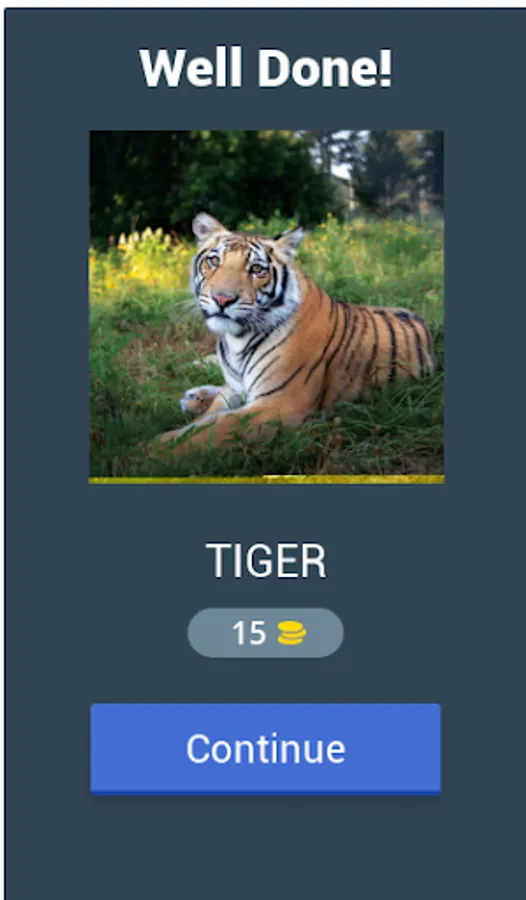This screenshot has width=526, height=900.
Task: Tap the number 15 in coin counter
Action: (249, 633)
